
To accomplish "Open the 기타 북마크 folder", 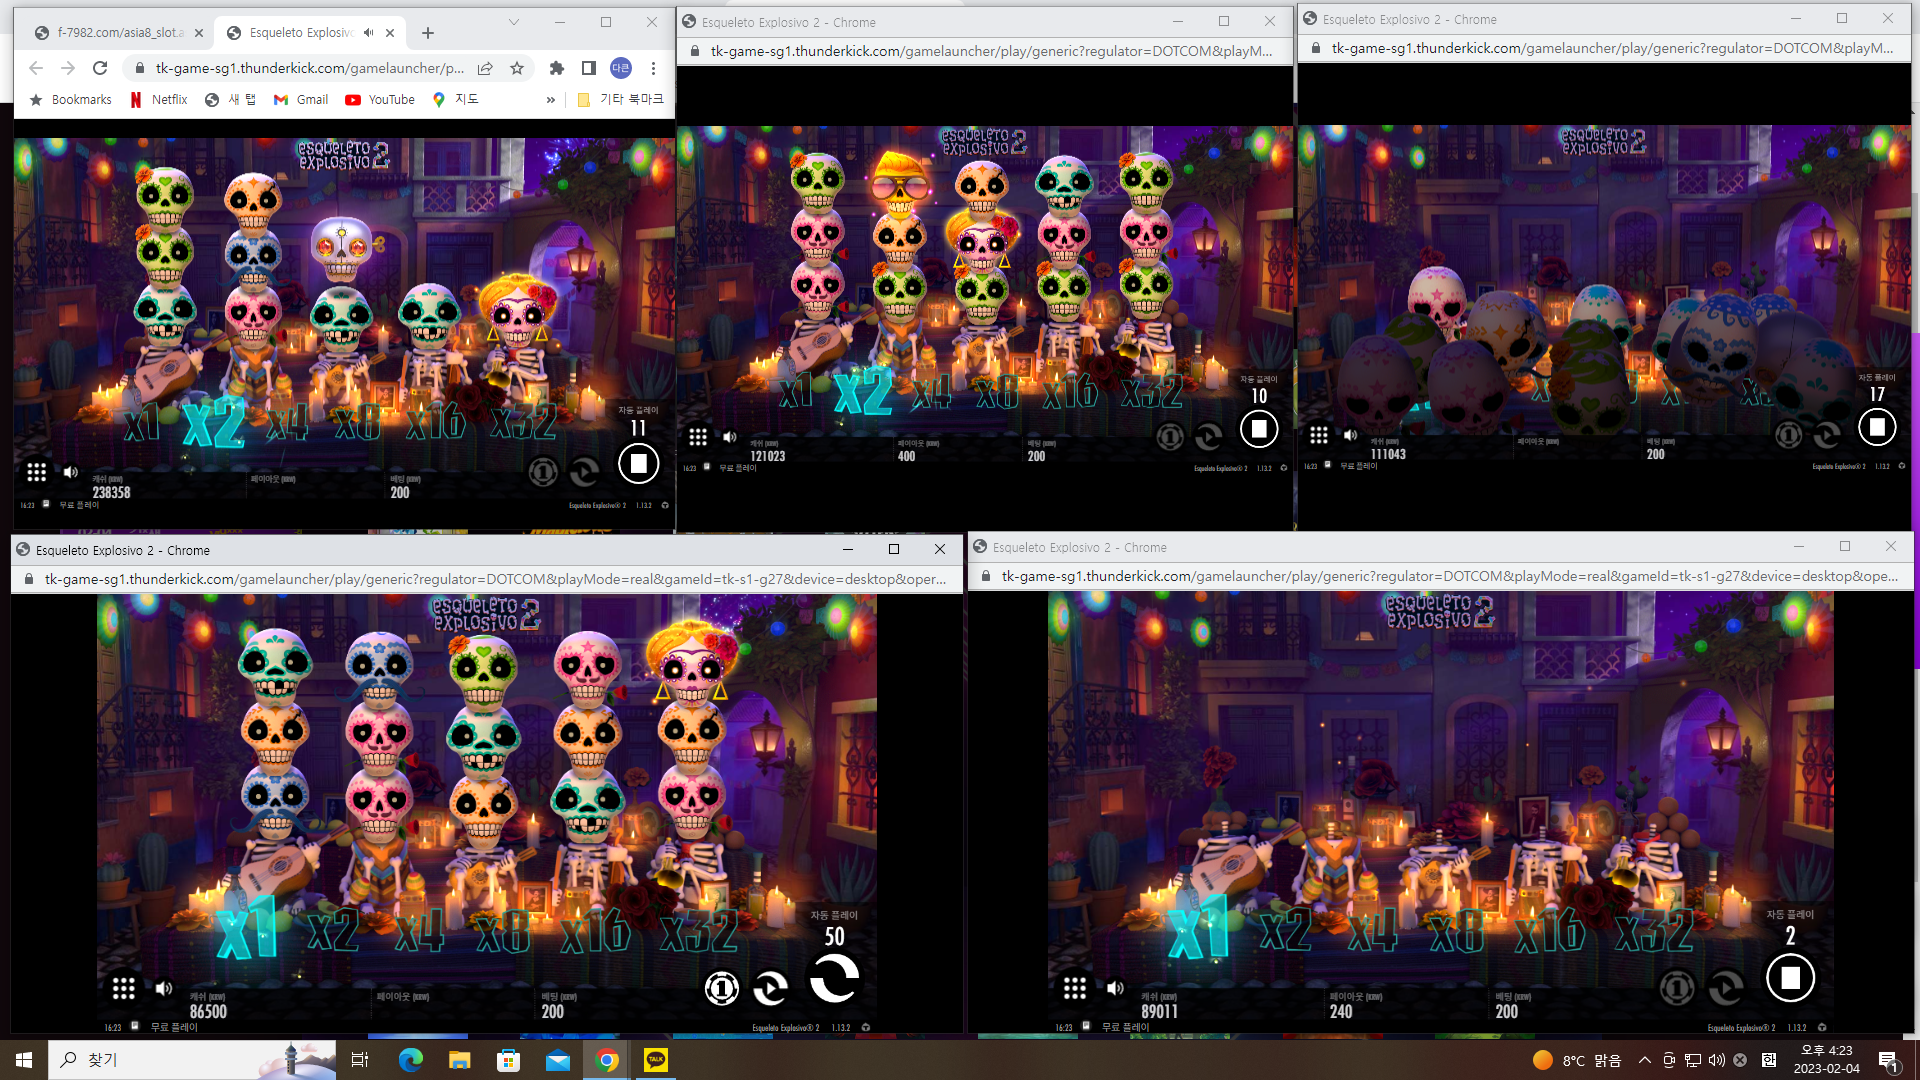I will point(620,100).
